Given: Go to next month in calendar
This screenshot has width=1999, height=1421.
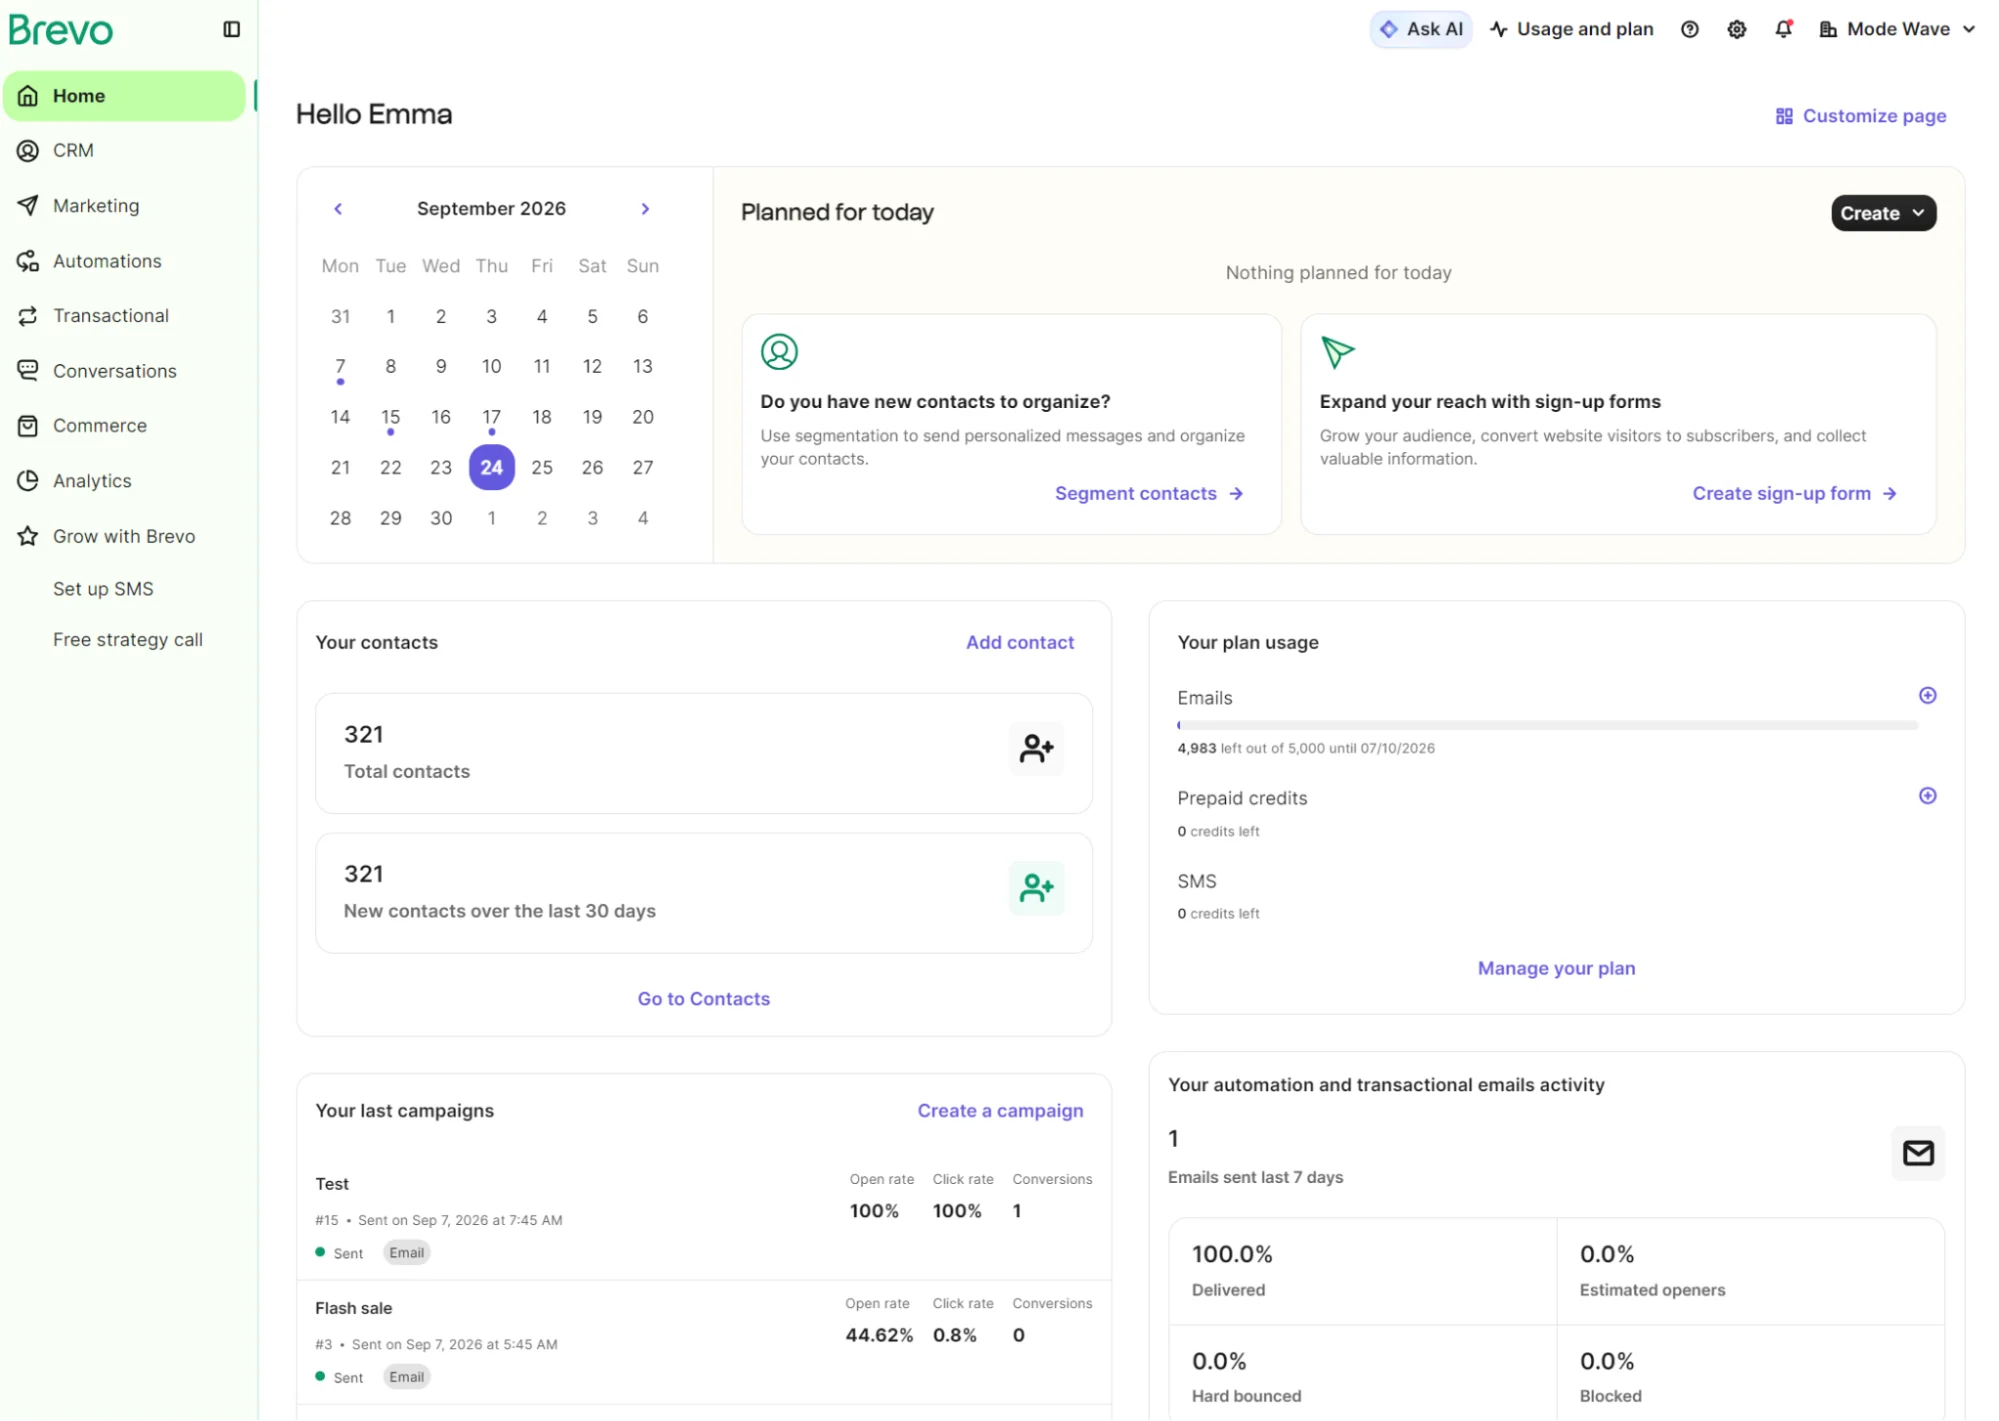Looking at the screenshot, I should point(645,209).
